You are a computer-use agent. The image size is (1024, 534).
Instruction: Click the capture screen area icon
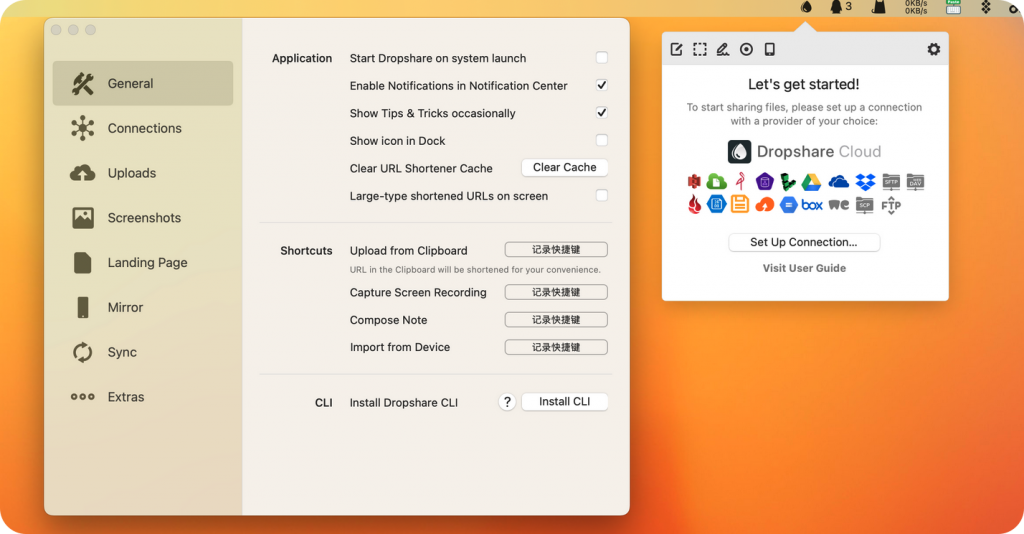pyautogui.click(x=699, y=50)
